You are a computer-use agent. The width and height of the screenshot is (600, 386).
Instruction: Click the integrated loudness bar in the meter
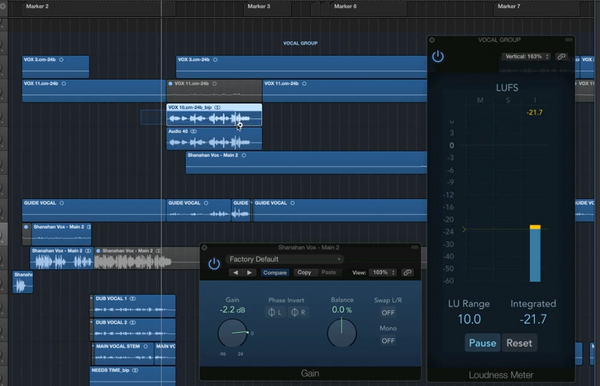535,253
